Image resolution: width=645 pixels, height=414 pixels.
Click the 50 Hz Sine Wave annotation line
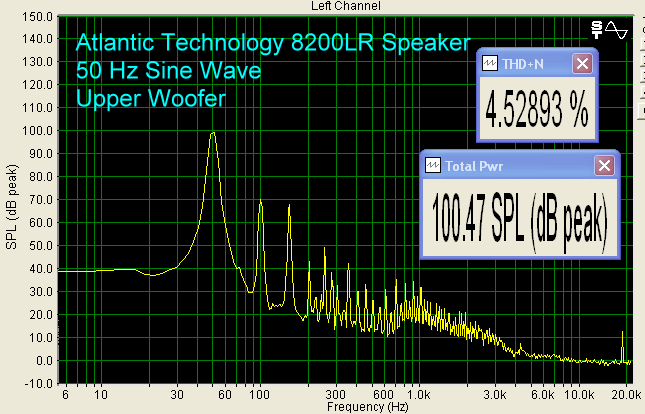[168, 72]
